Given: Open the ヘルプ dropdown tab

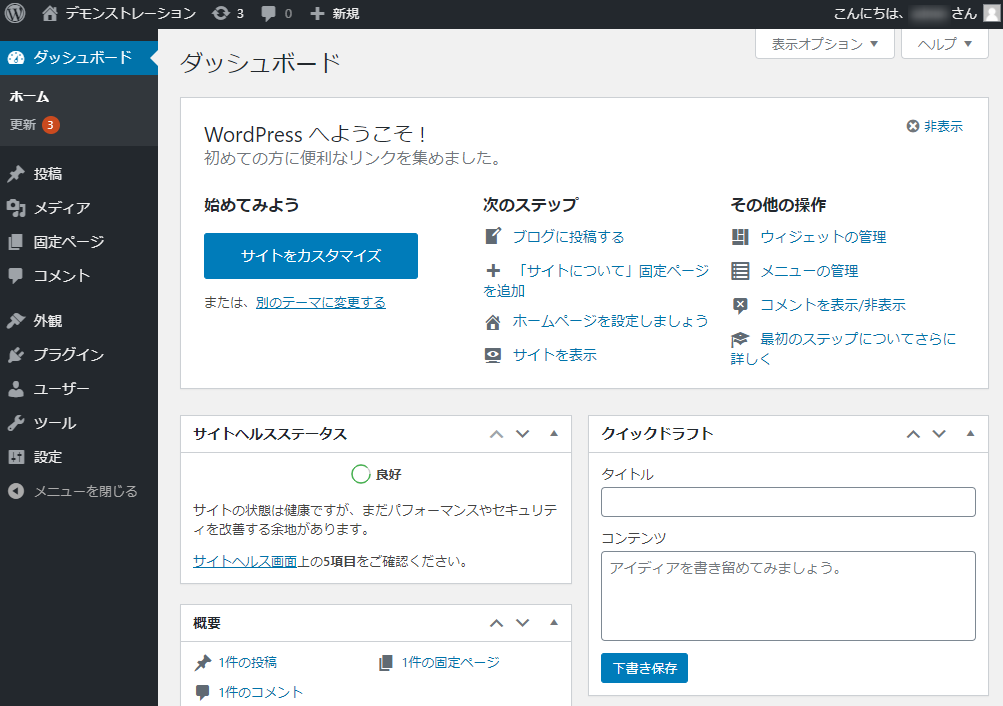Looking at the screenshot, I should (945, 43).
